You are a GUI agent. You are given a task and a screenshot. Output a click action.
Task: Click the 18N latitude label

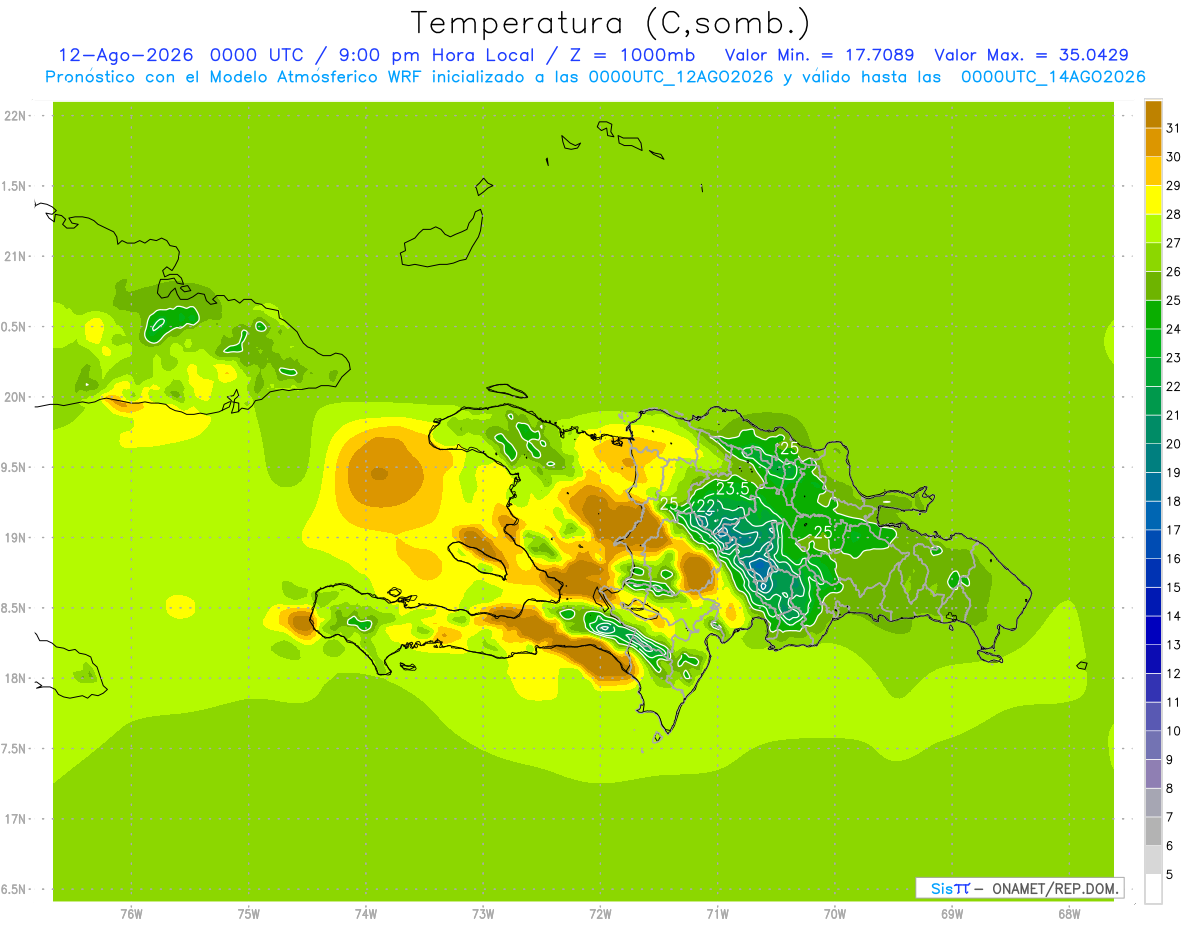[16, 679]
